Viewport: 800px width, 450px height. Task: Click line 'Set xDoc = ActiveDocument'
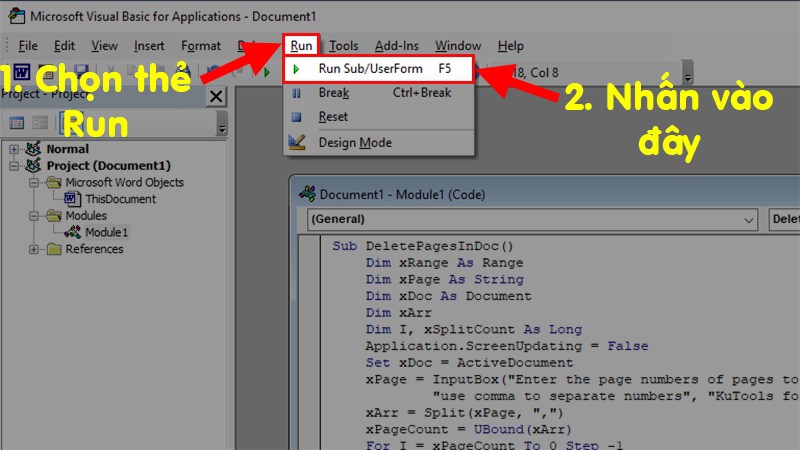469,363
